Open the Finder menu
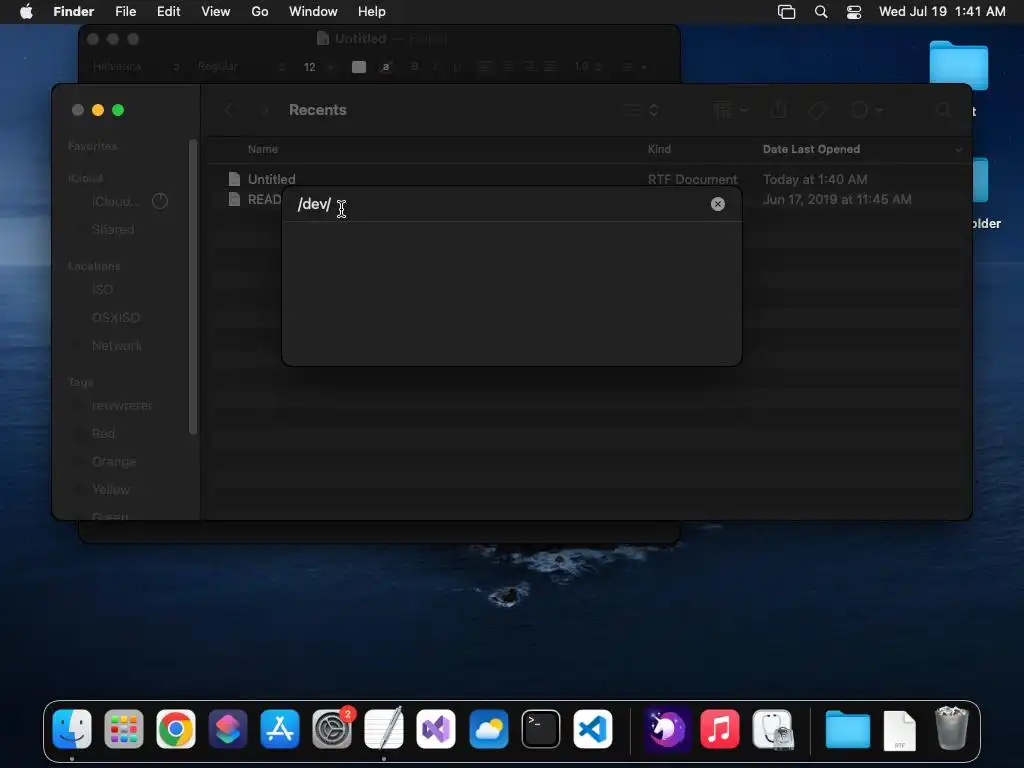This screenshot has width=1024, height=768. click(73, 11)
